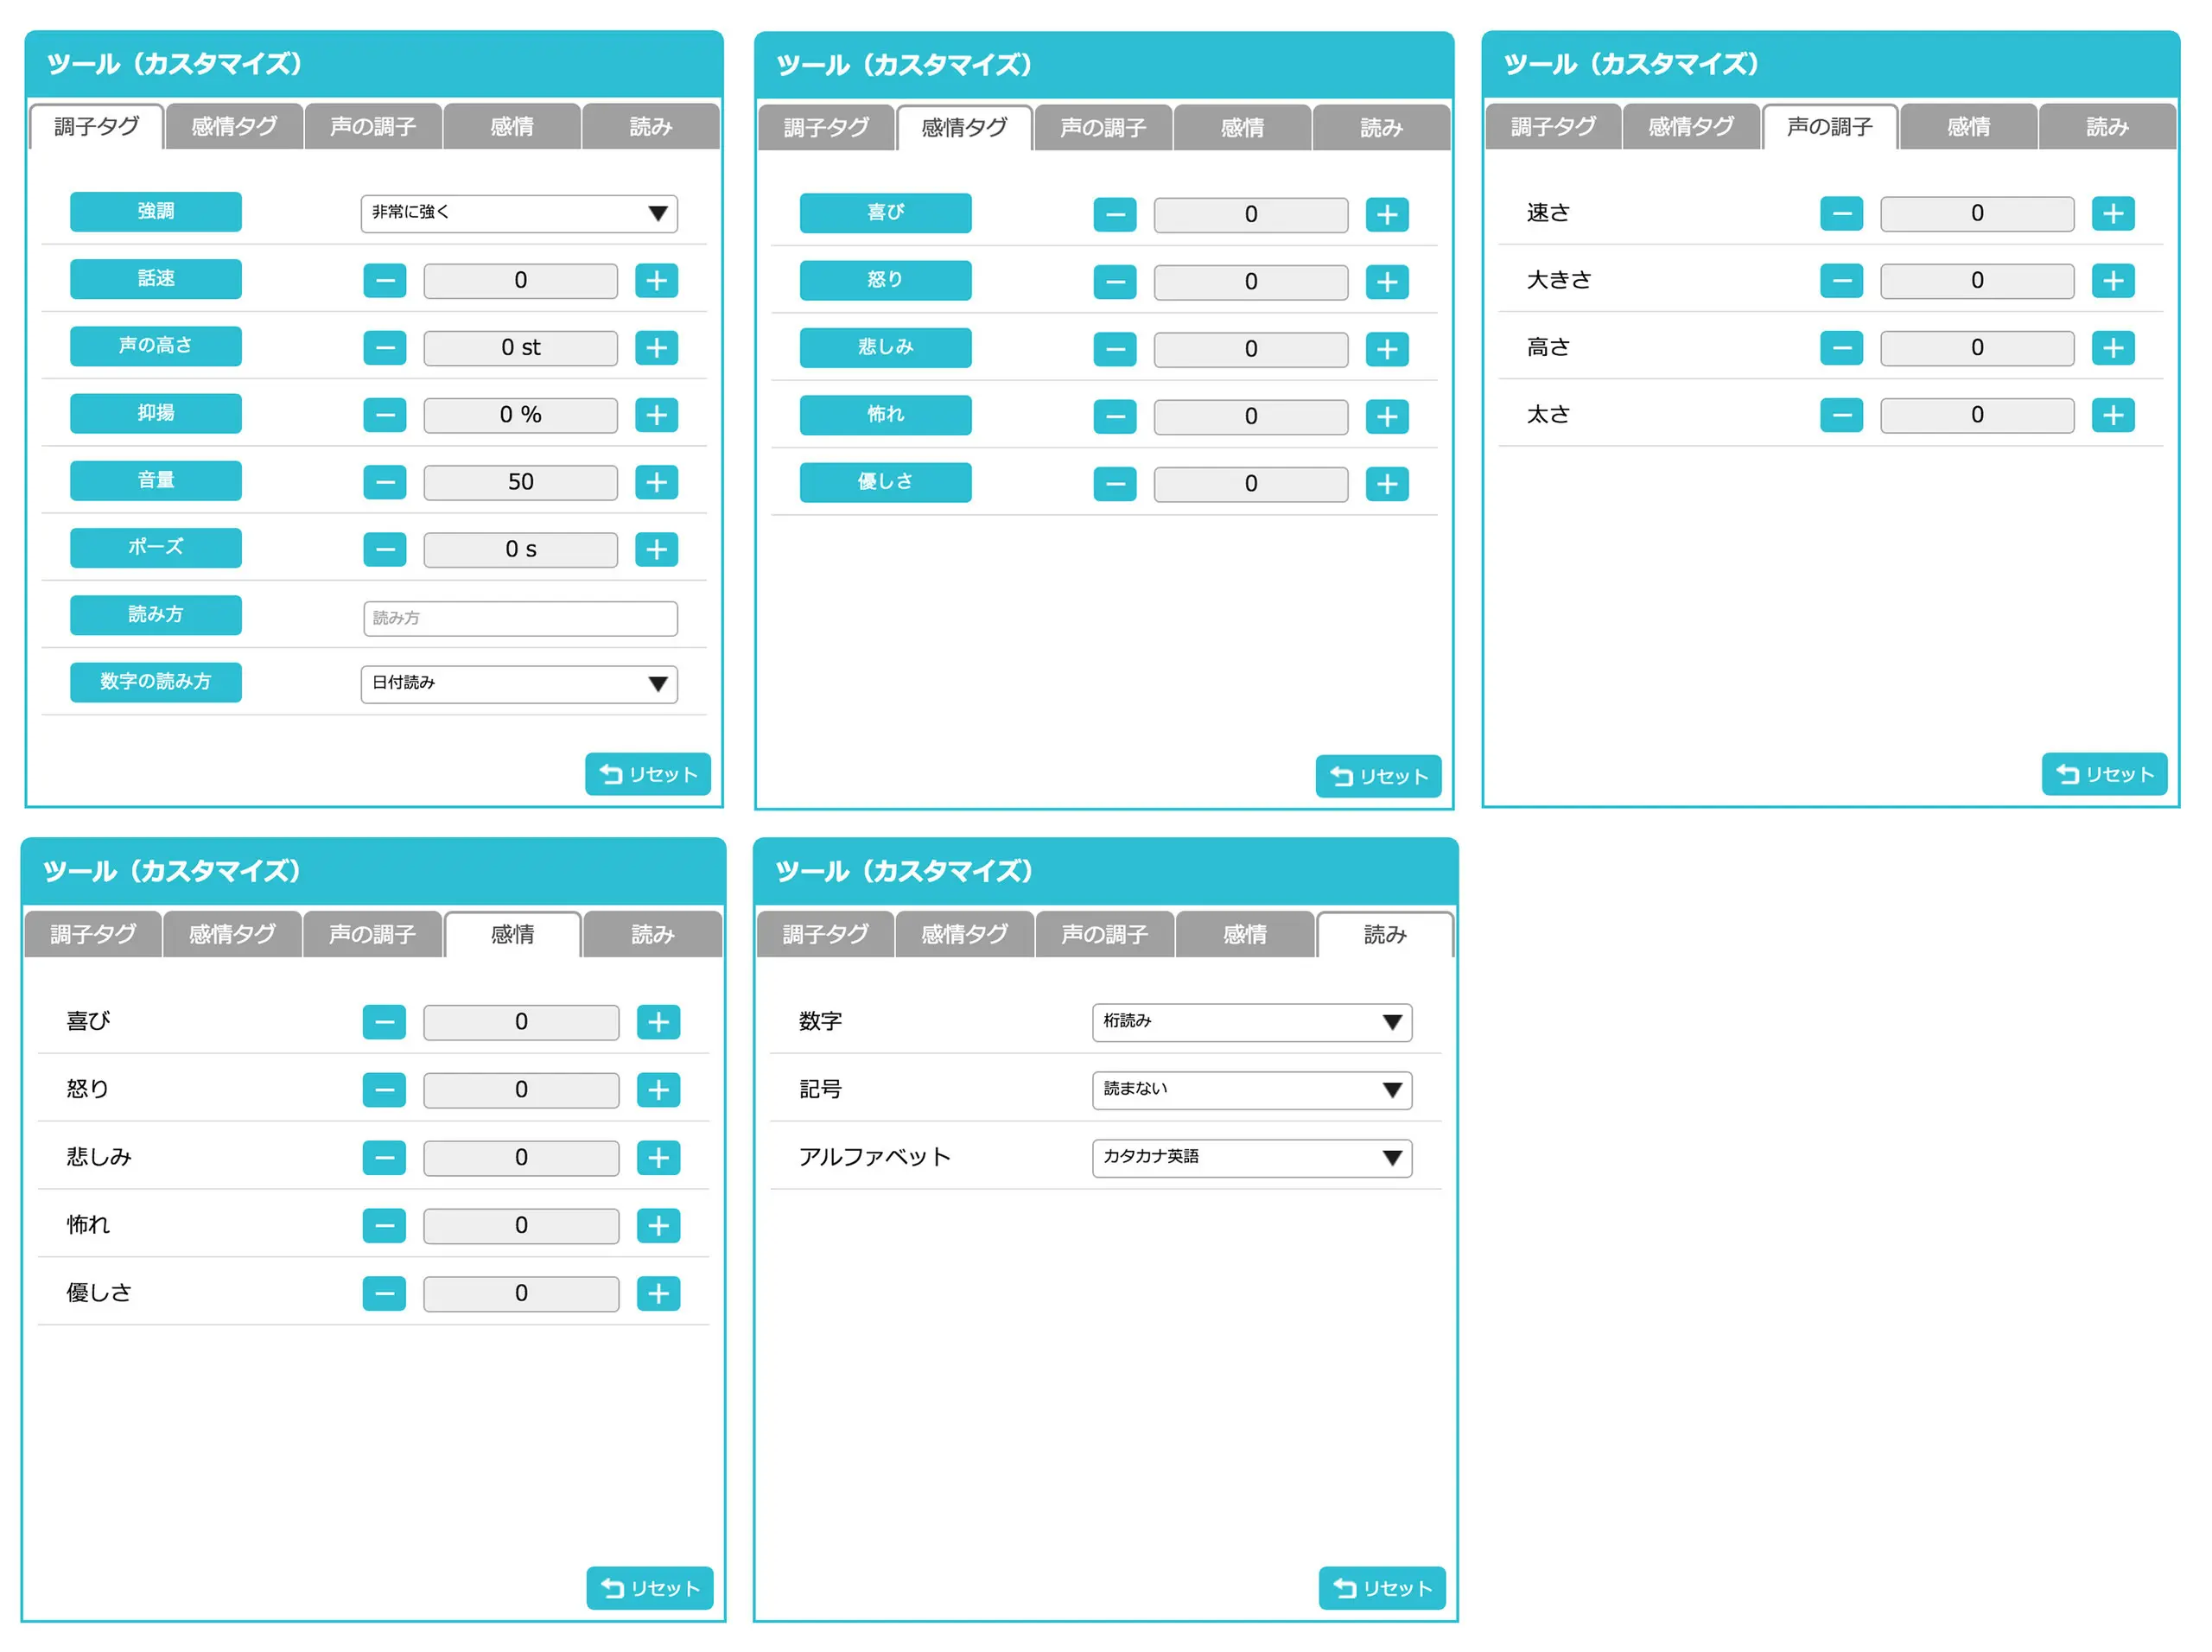
Task: Reset the 感情タグ panel settings
Action: point(1379,776)
